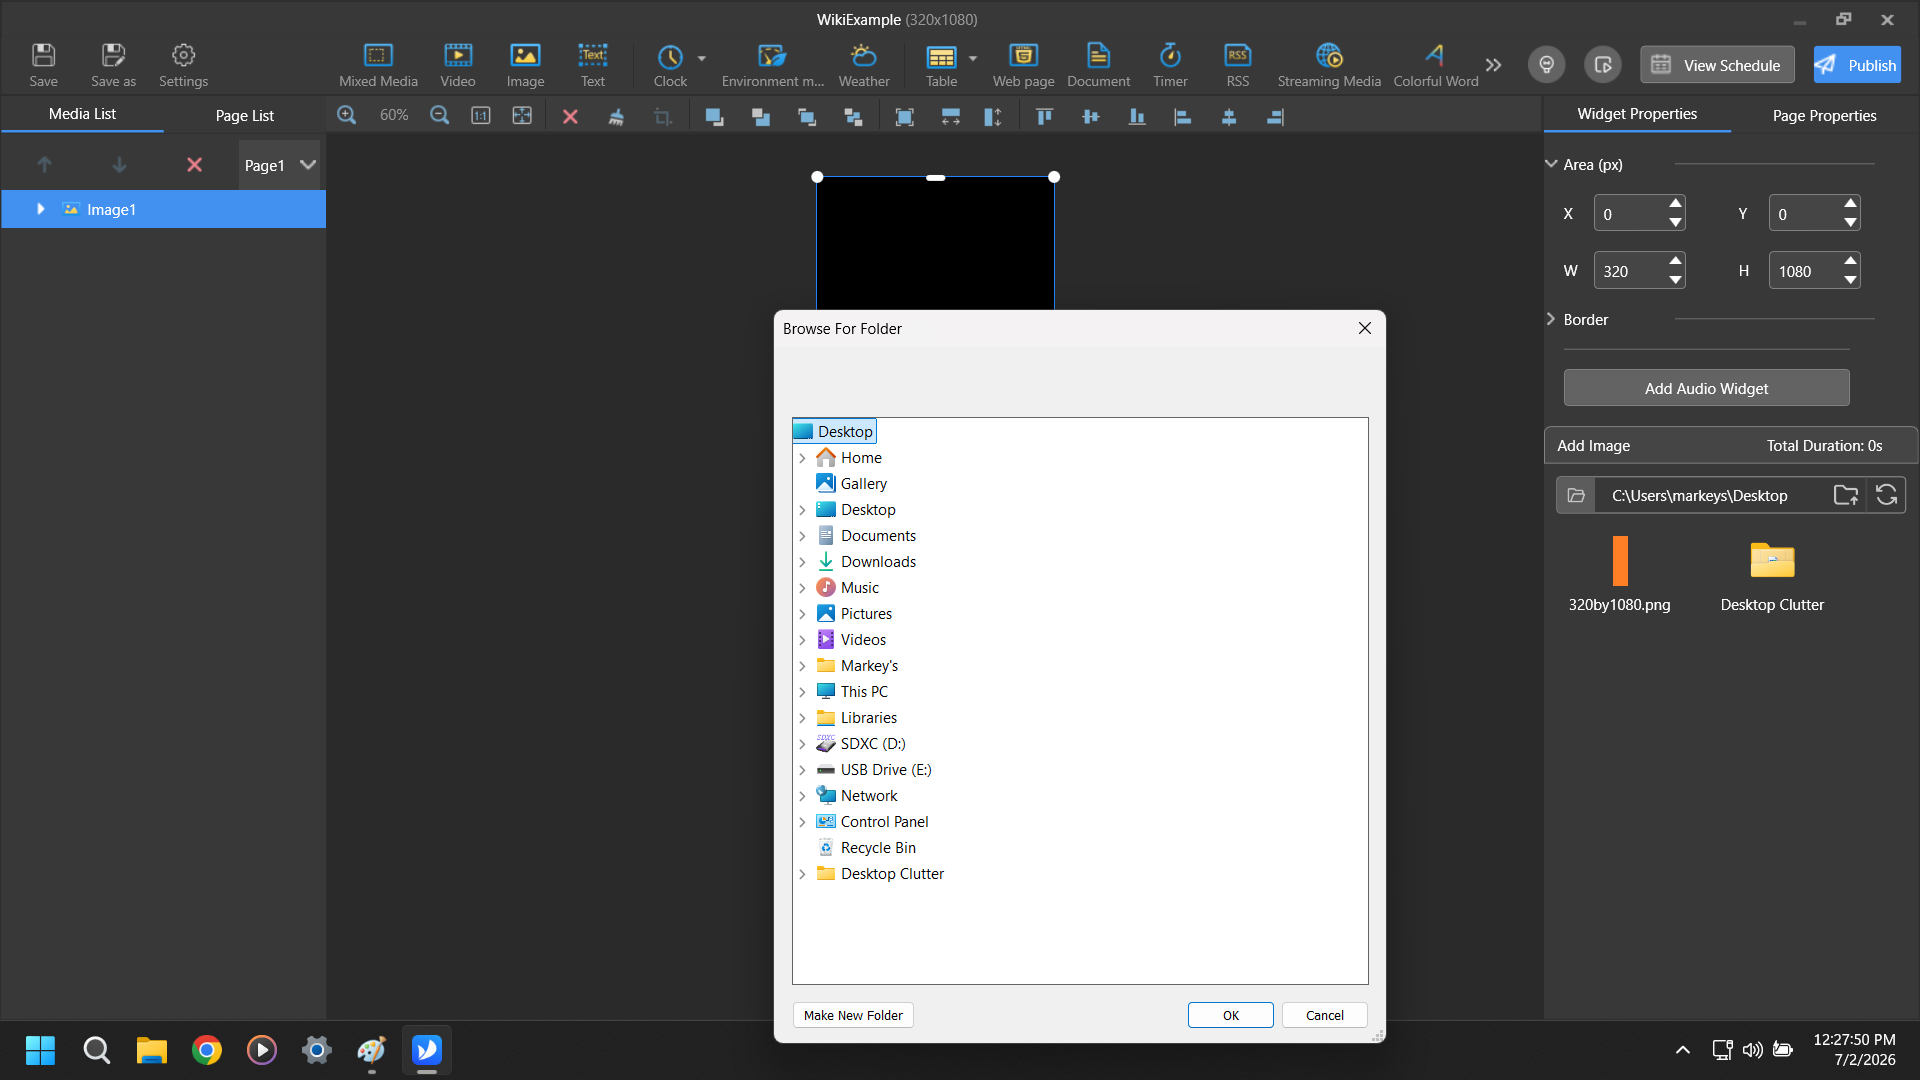Add a Streaming Media widget
Screen dimensions: 1920x1080
1329,65
